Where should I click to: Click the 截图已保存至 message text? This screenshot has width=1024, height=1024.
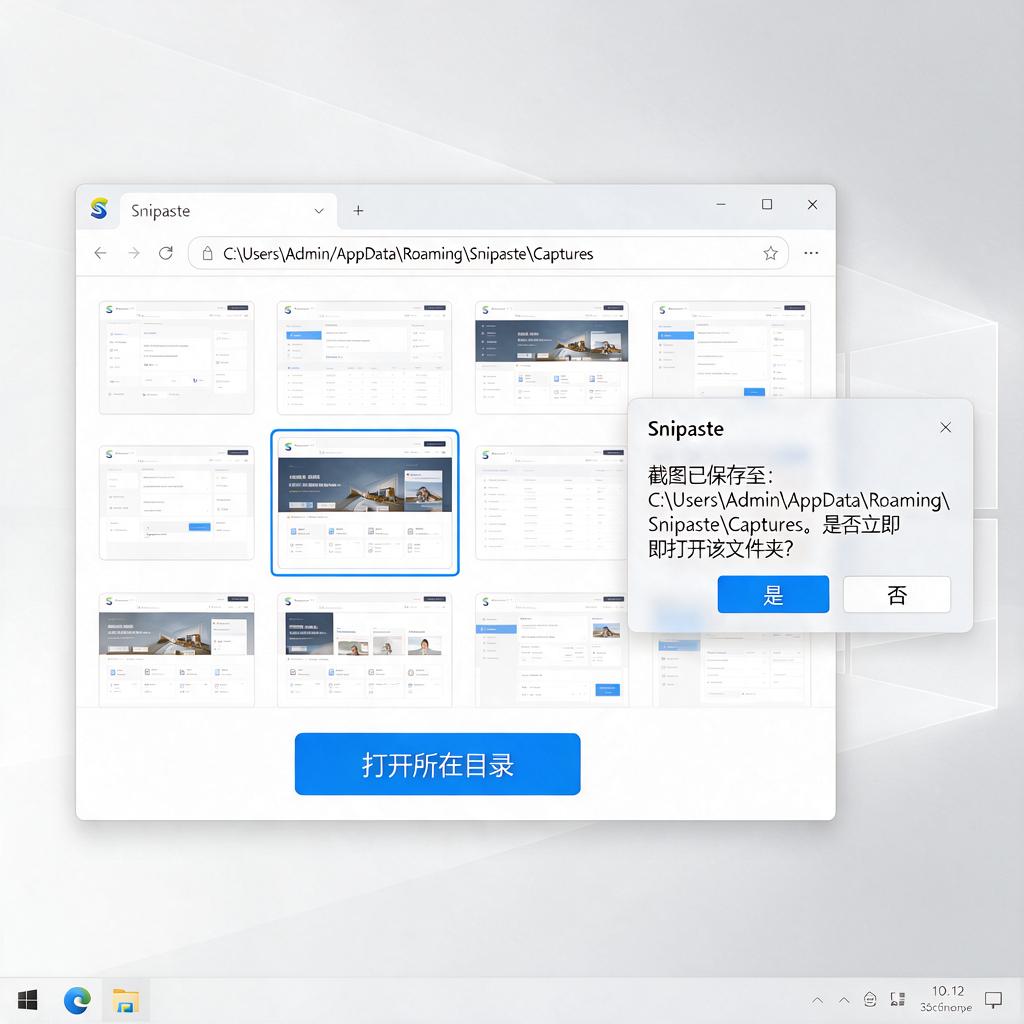click(711, 475)
